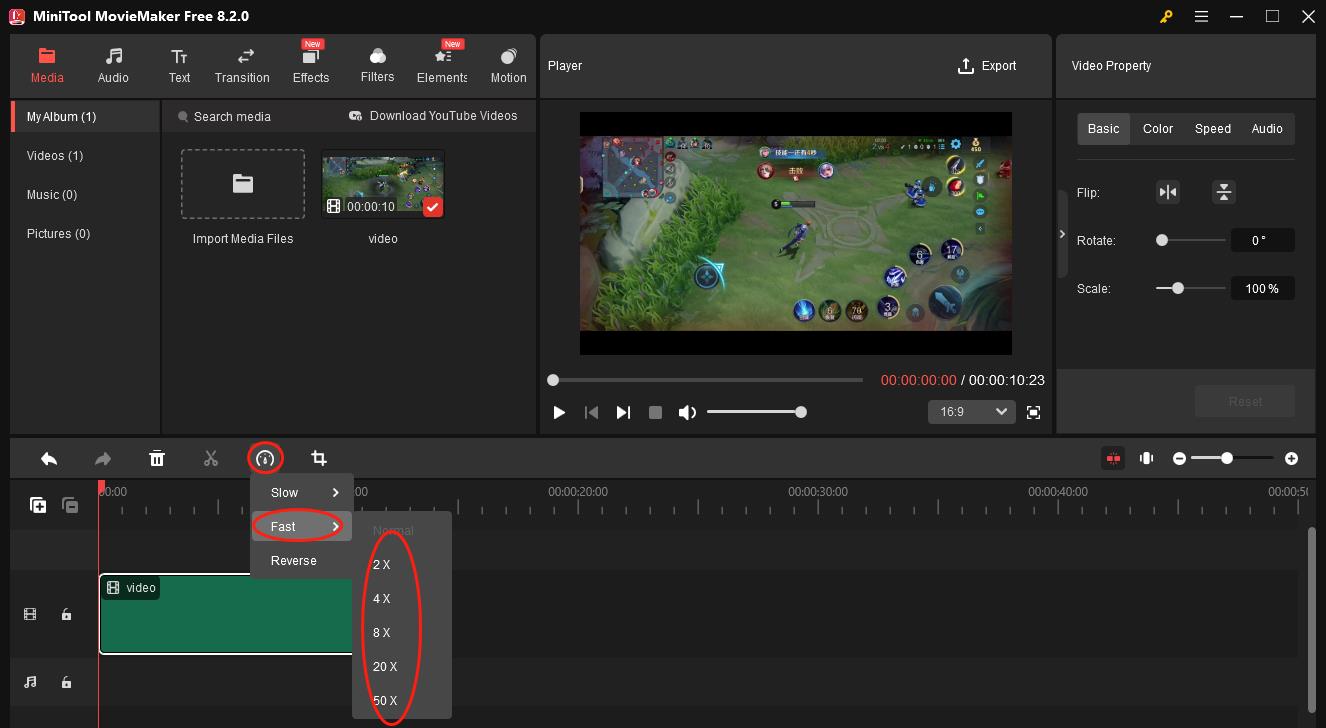Image resolution: width=1326 pixels, height=728 pixels.
Task: Go to previous frame
Action: coord(591,412)
